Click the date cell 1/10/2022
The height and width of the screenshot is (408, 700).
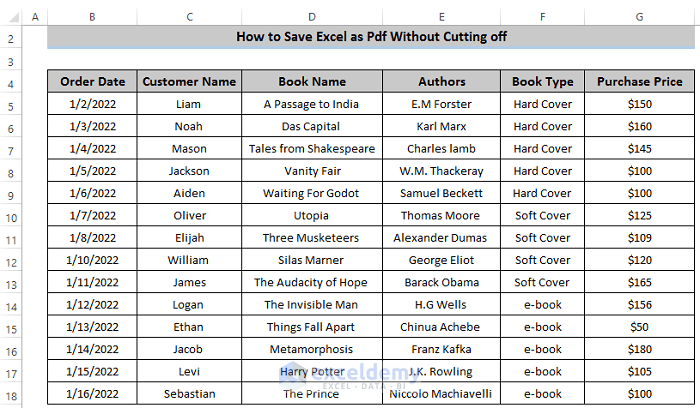pyautogui.click(x=92, y=260)
